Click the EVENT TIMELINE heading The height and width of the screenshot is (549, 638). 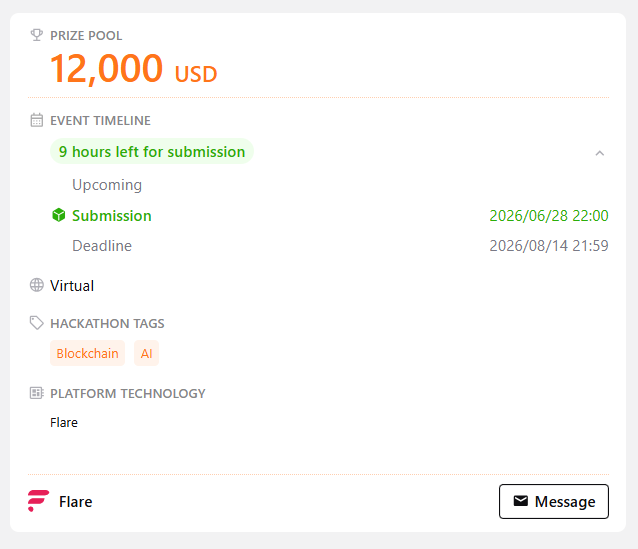101,120
